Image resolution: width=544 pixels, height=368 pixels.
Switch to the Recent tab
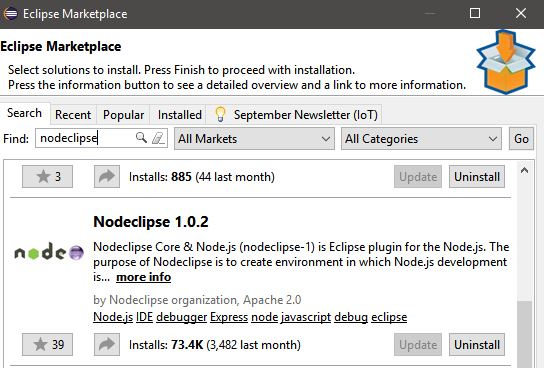point(73,115)
